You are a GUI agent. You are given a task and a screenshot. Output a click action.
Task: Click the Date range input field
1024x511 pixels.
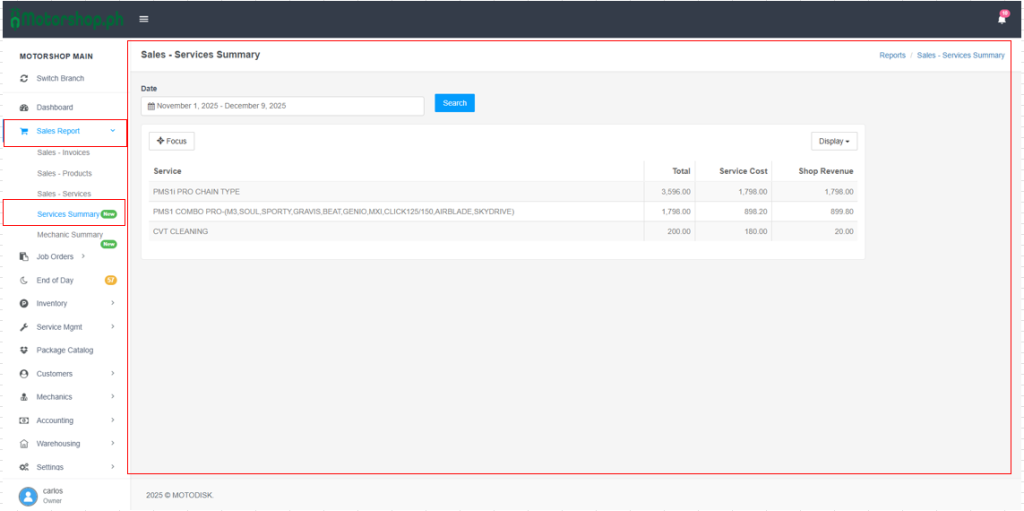pos(282,105)
